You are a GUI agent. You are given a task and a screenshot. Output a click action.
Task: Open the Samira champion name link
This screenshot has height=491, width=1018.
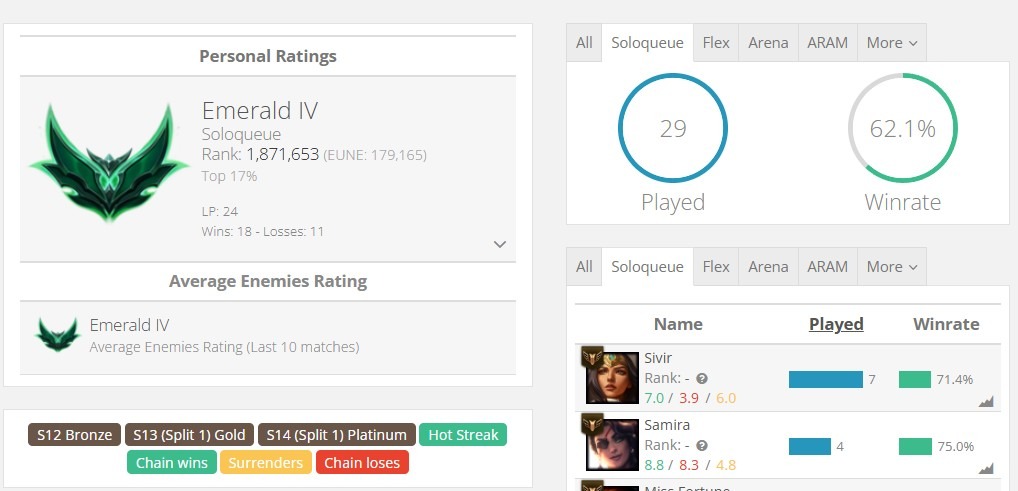pos(667,425)
